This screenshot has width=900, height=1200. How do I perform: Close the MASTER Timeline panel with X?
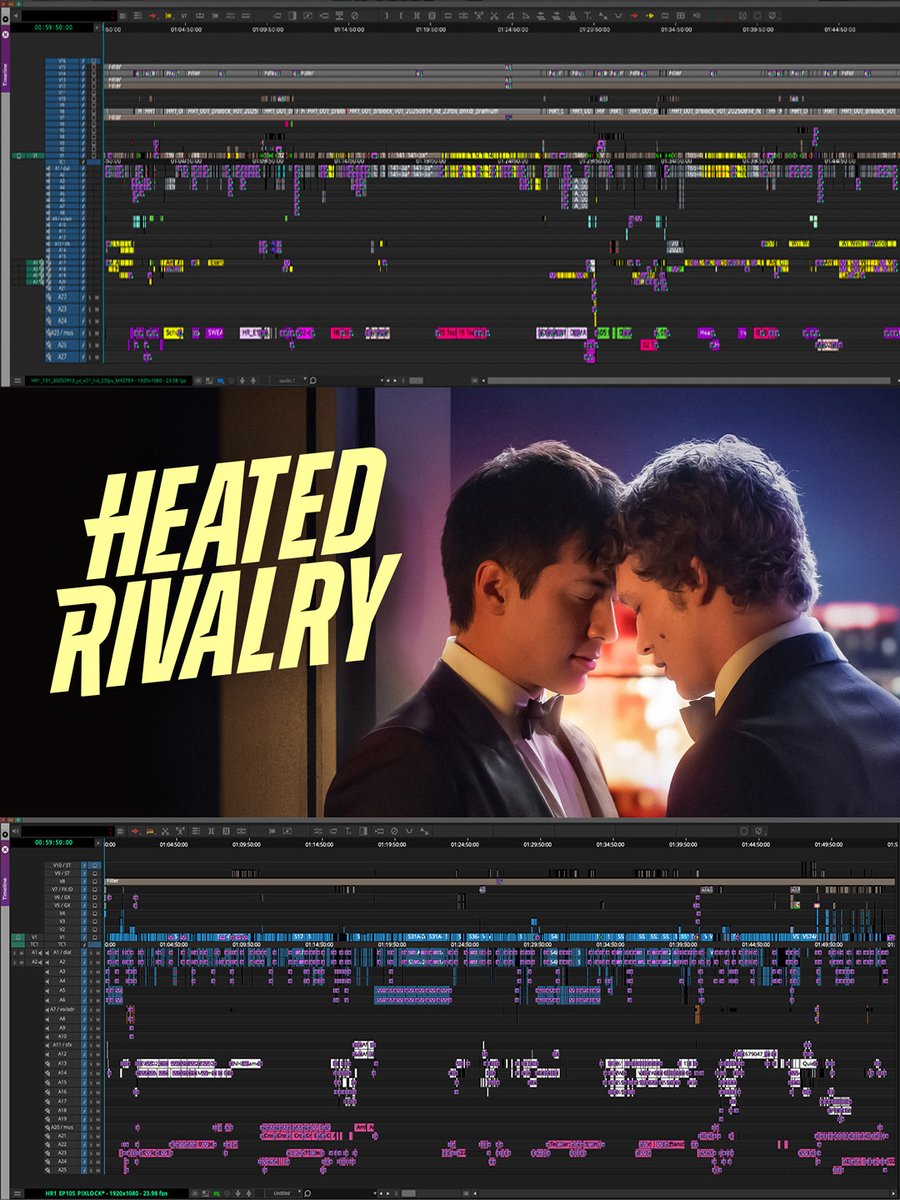click(x=5, y=34)
